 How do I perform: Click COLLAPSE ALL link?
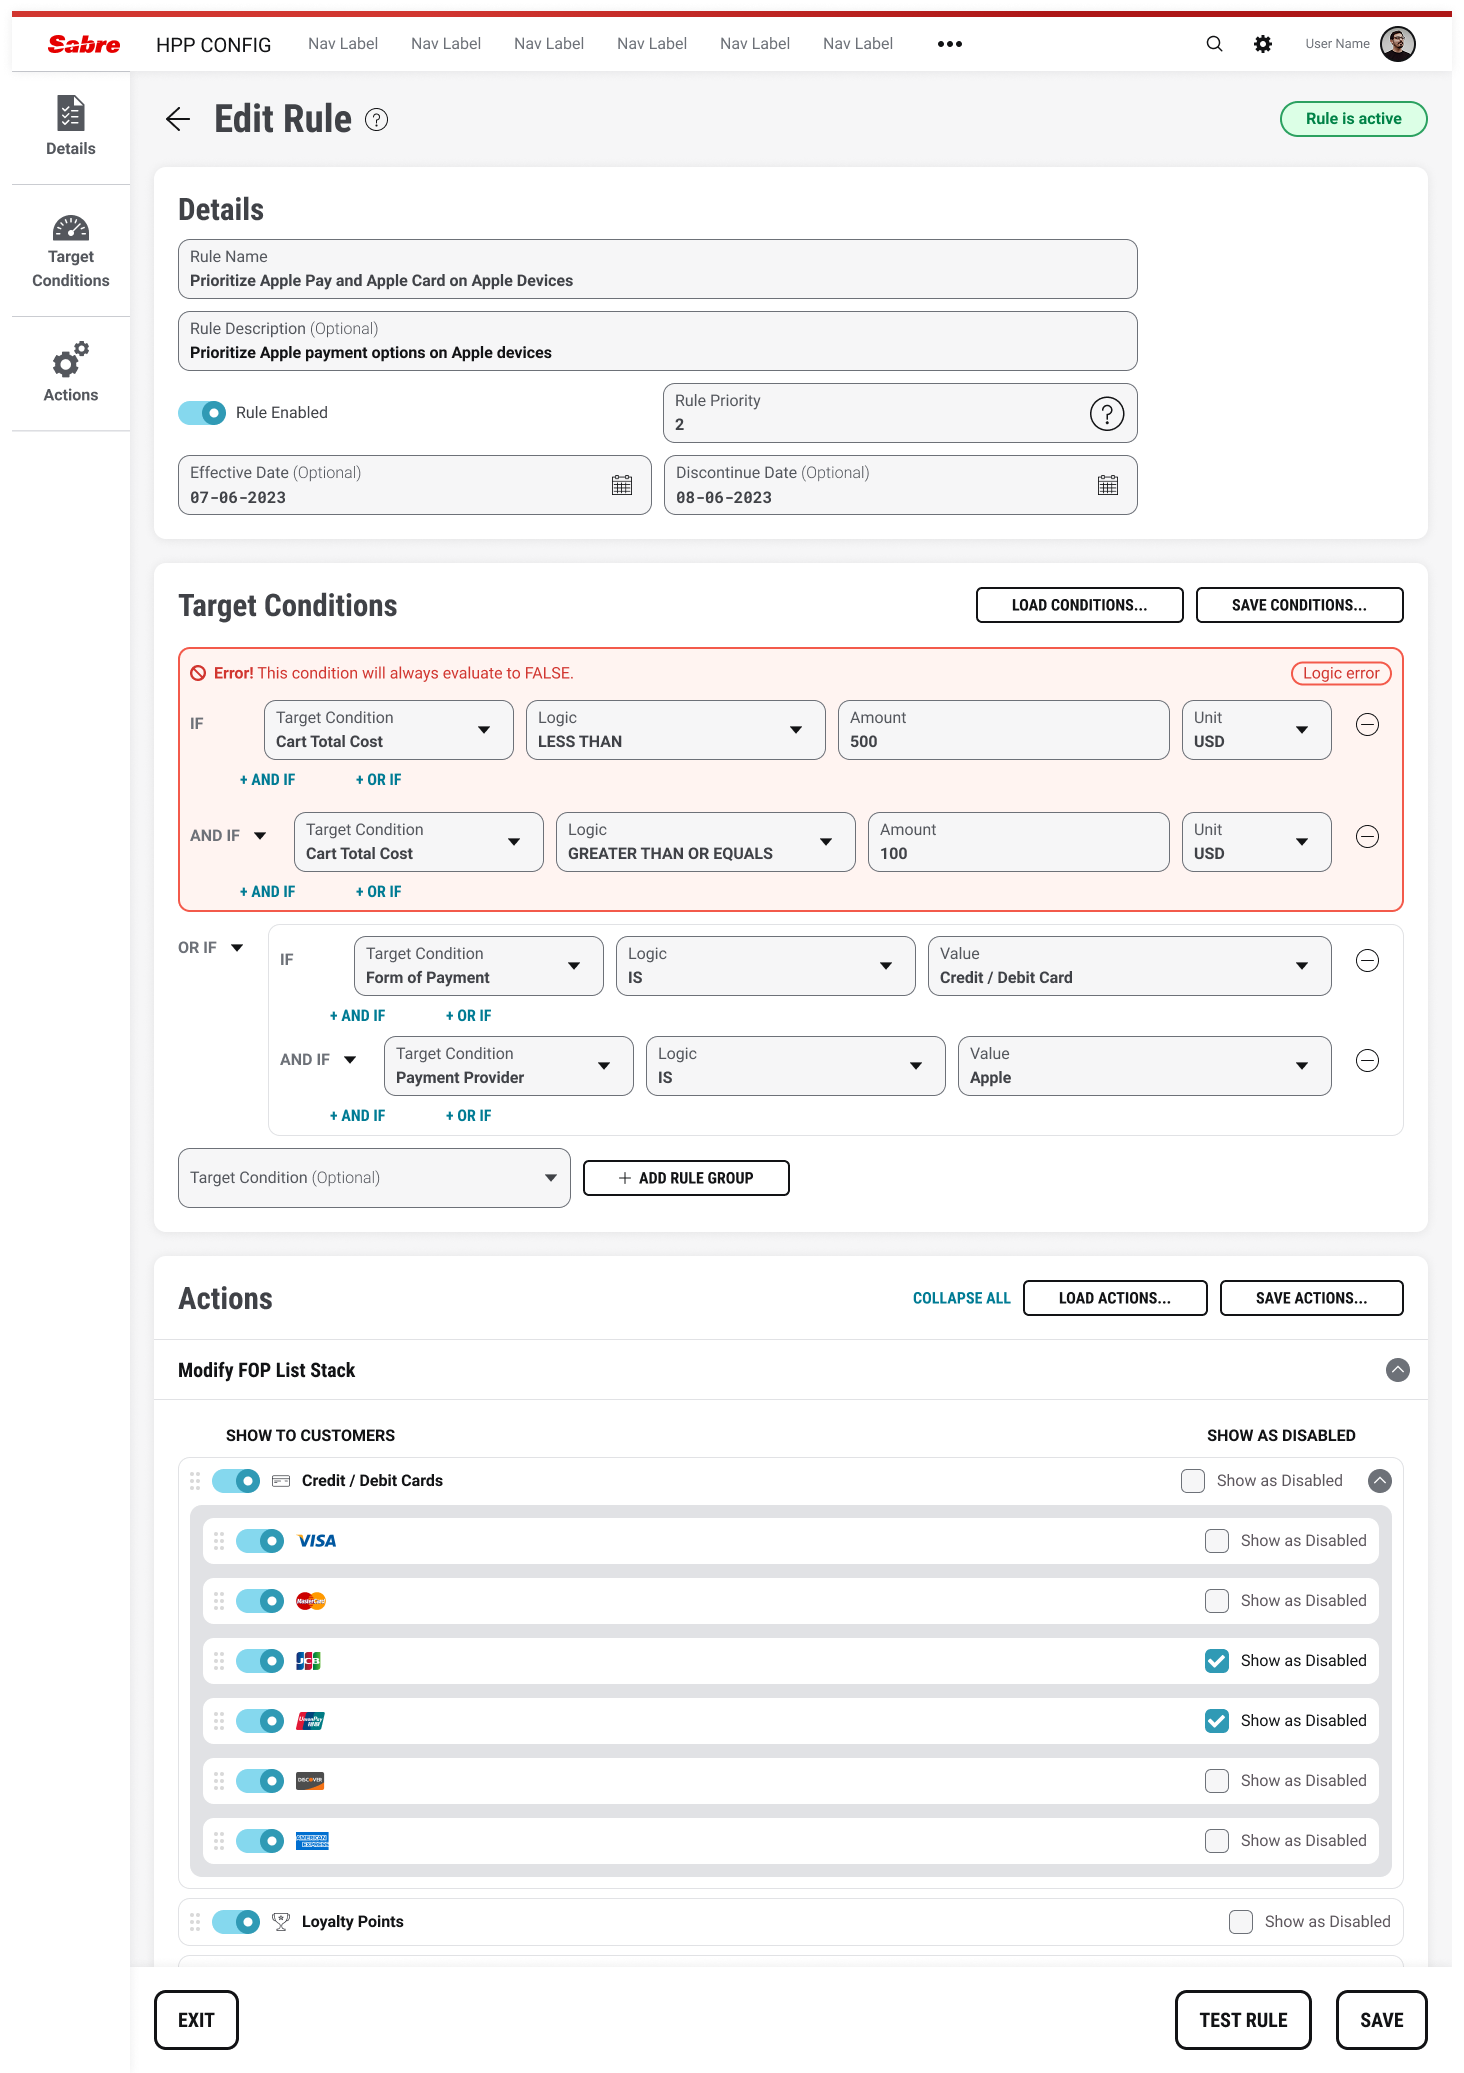(961, 1298)
